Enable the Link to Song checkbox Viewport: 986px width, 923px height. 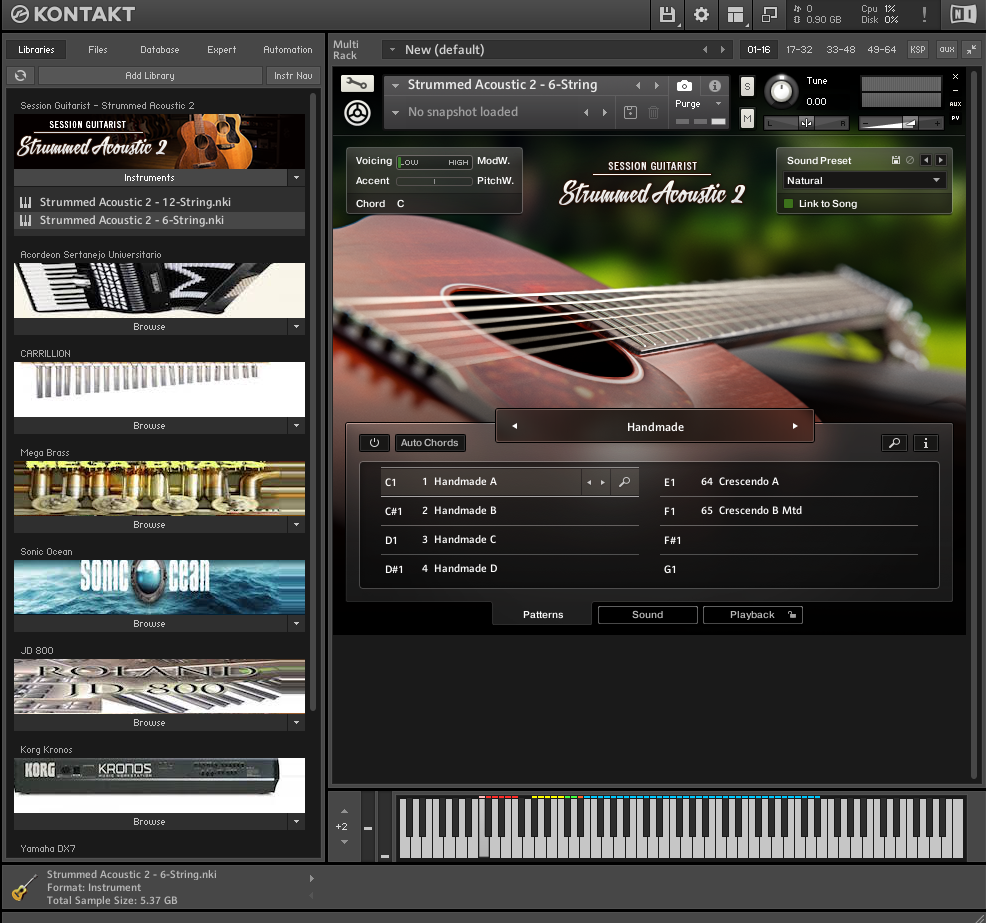point(789,204)
